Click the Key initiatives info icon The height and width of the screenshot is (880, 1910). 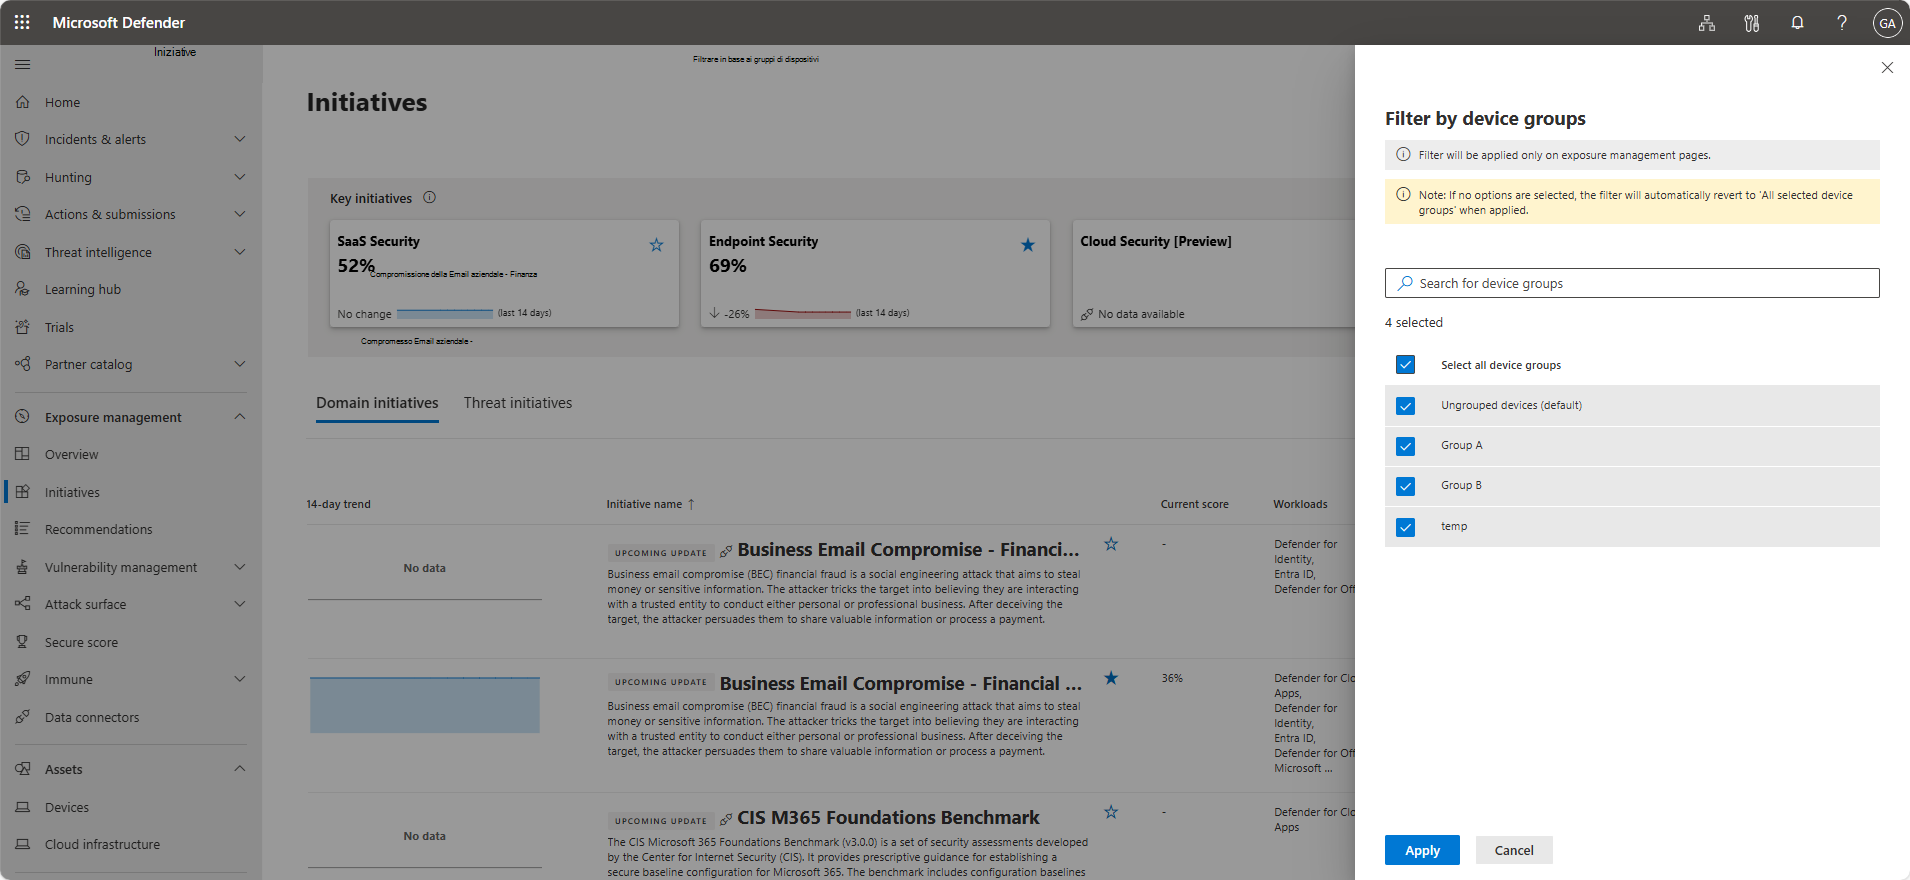click(430, 198)
